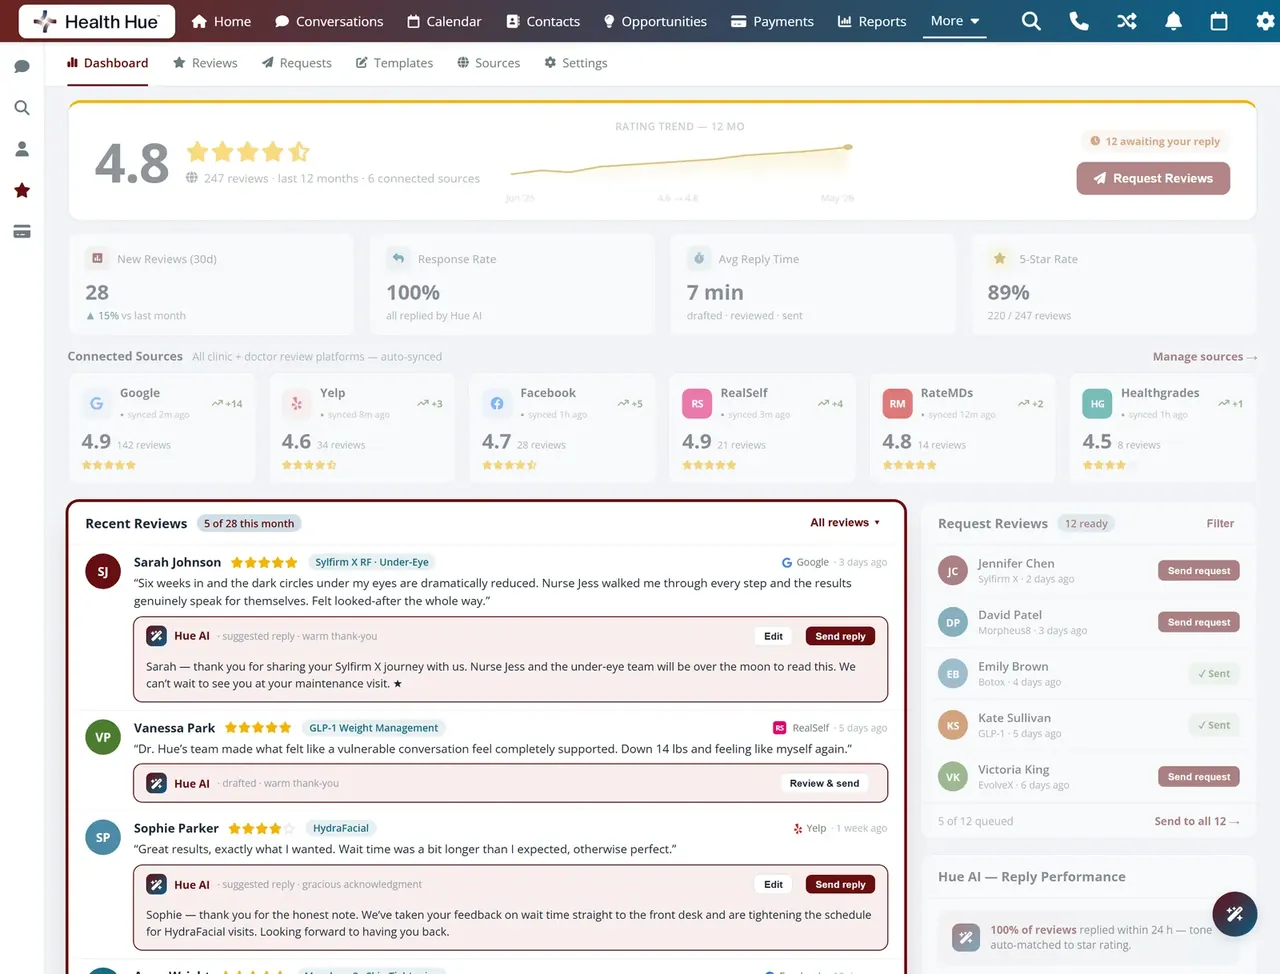Click Sophie Parker's SP avatar
Image resolution: width=1280 pixels, height=974 pixels.
[x=103, y=838]
